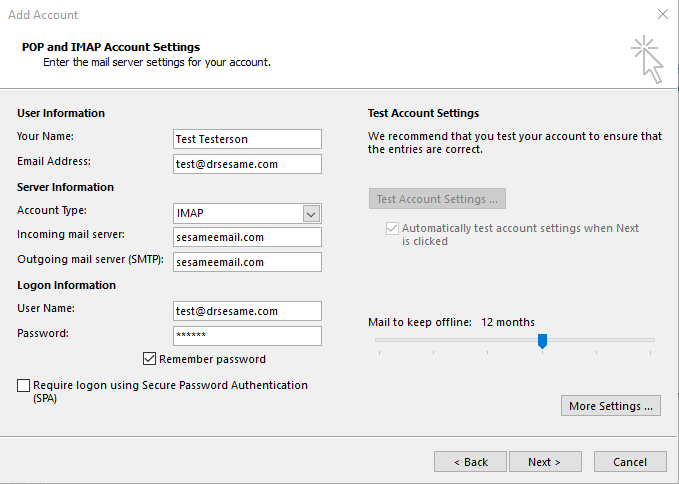Enable Secure Password Authentication (SPA) checkbox

click(x=24, y=385)
